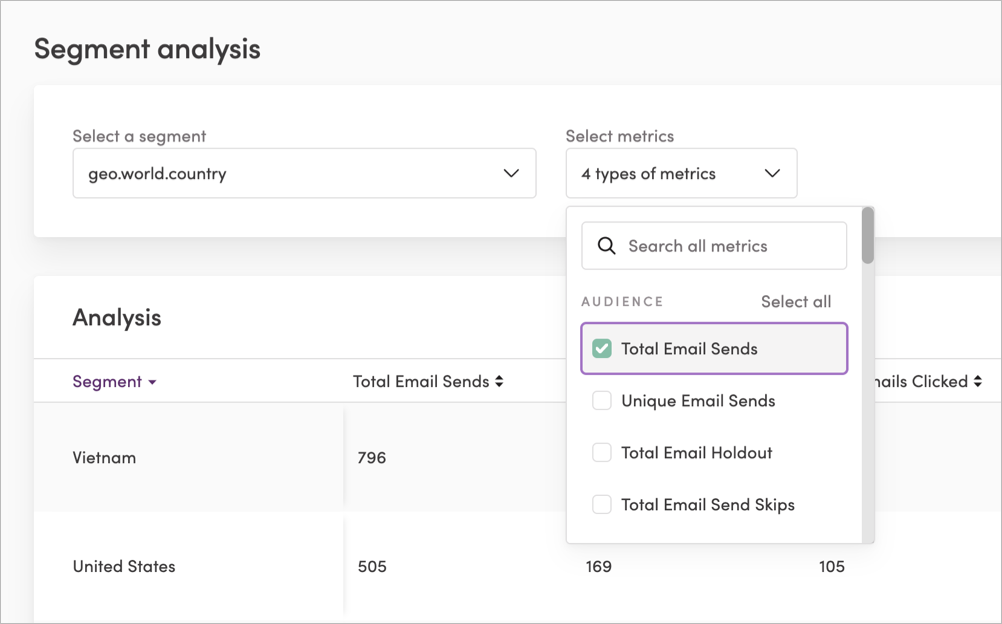
Task: Click the chevron on 4 types of metrics
Action: tap(771, 173)
